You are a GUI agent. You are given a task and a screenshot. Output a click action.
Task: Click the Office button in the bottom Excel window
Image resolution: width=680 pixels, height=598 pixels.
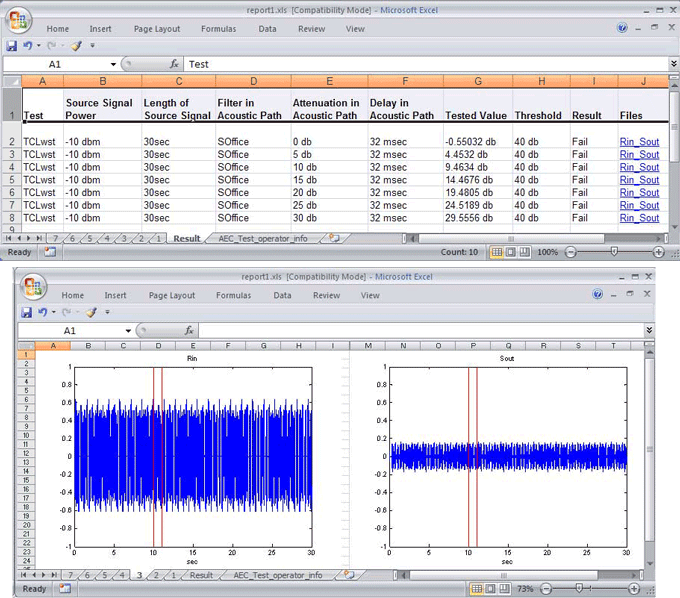click(x=32, y=288)
